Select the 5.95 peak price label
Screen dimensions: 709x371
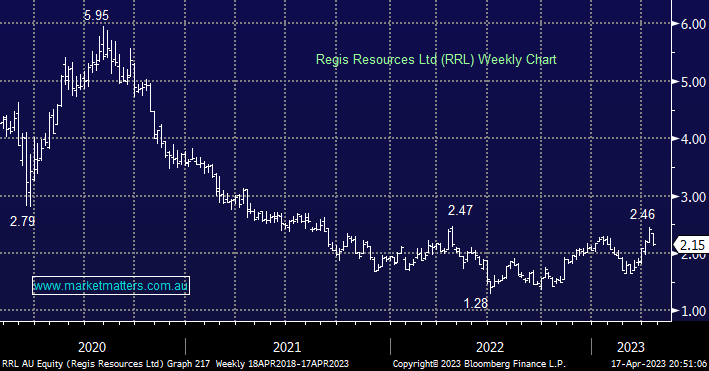(96, 15)
